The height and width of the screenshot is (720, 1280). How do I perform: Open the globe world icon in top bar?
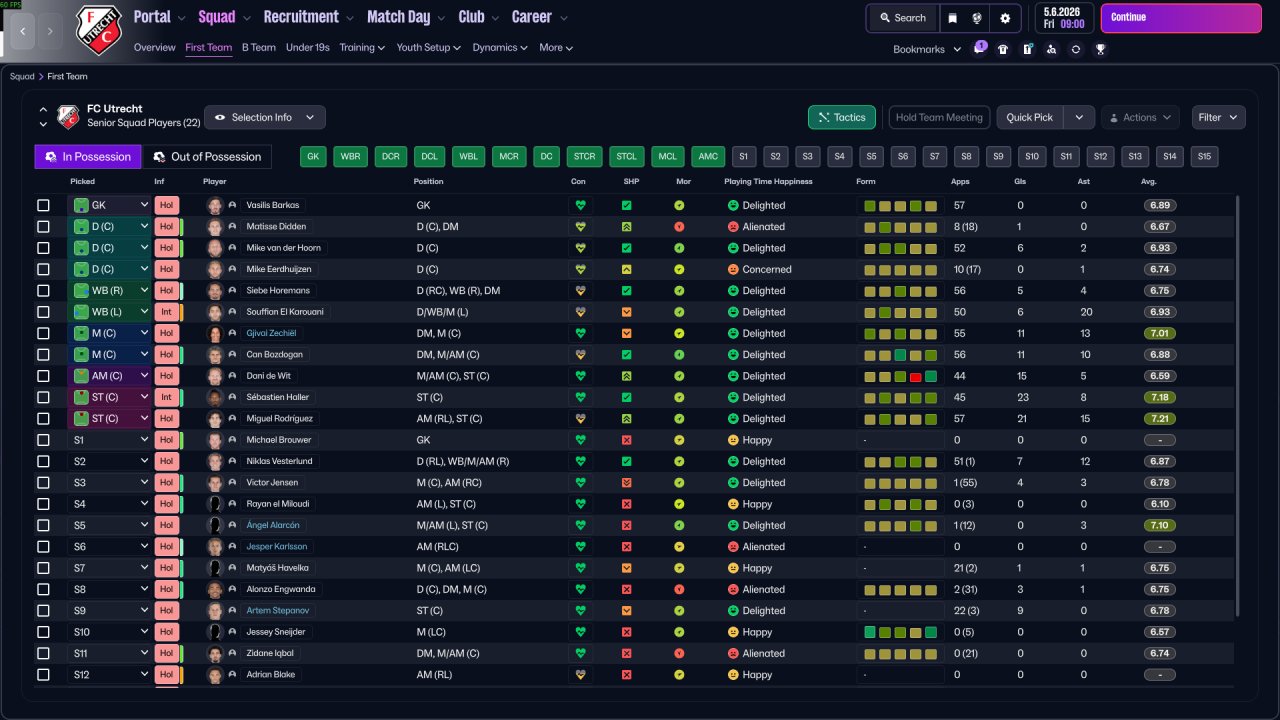tap(978, 18)
